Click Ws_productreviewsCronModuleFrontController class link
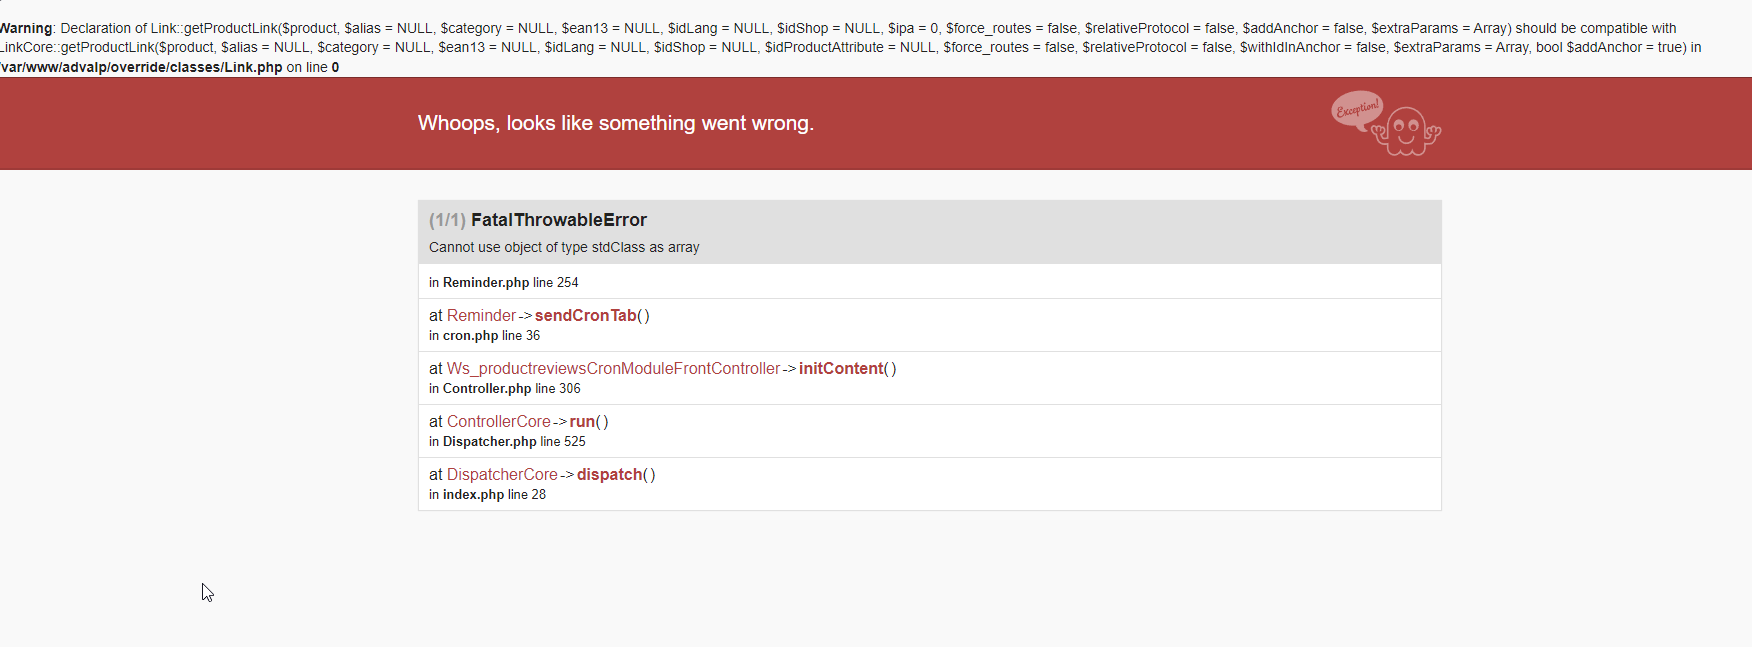This screenshot has width=1752, height=647. [x=613, y=369]
